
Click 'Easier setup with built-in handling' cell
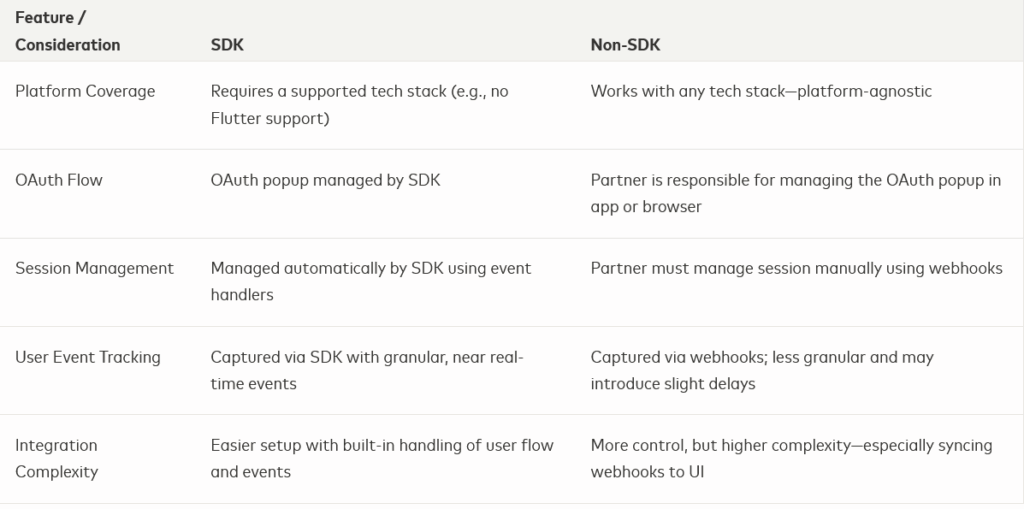[x=381, y=445]
